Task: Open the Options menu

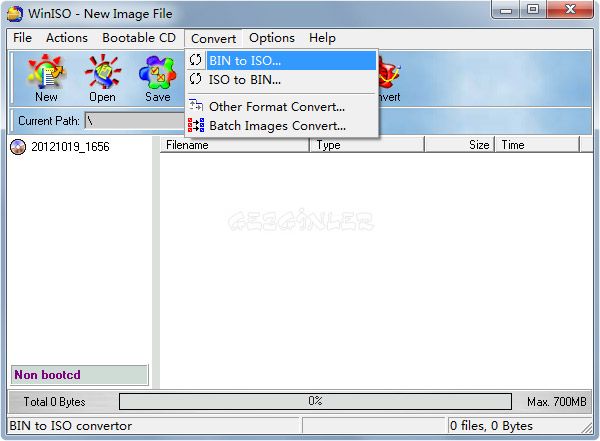Action: point(272,38)
